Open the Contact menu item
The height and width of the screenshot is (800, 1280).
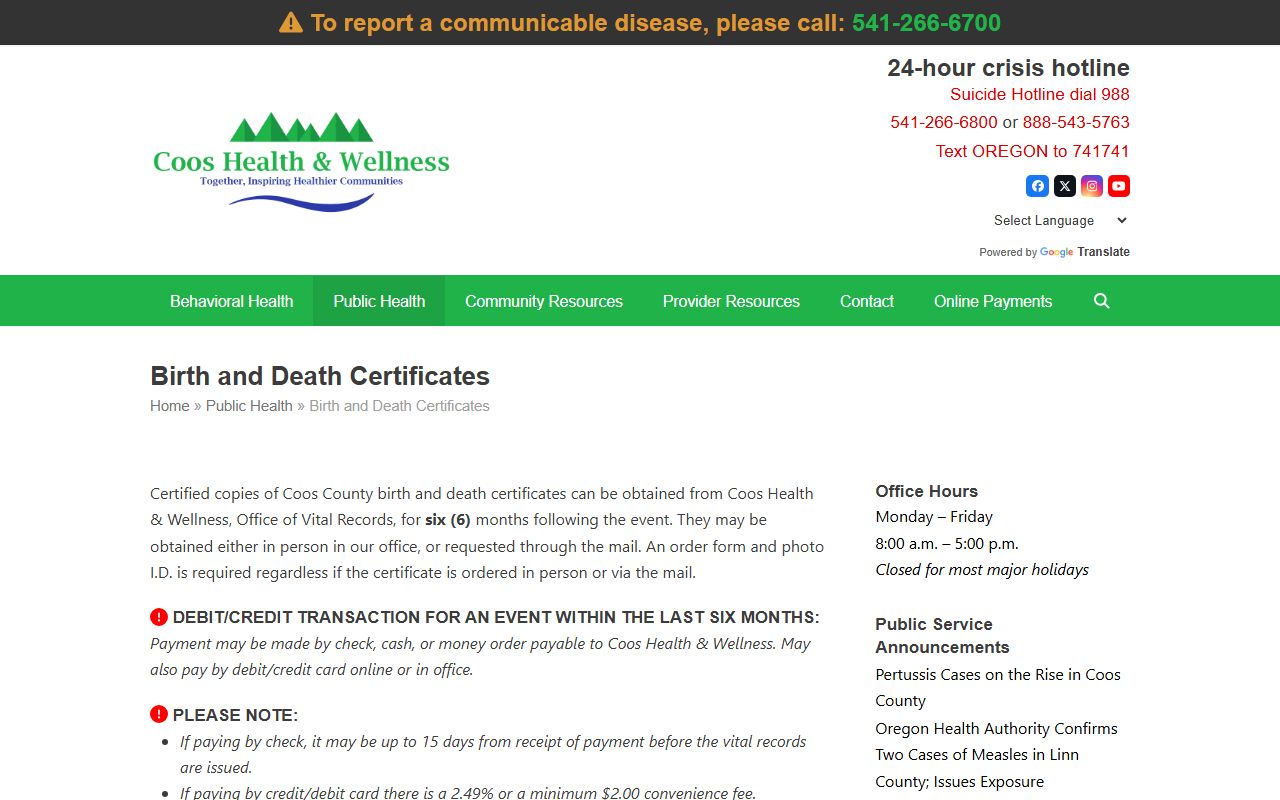coord(867,301)
